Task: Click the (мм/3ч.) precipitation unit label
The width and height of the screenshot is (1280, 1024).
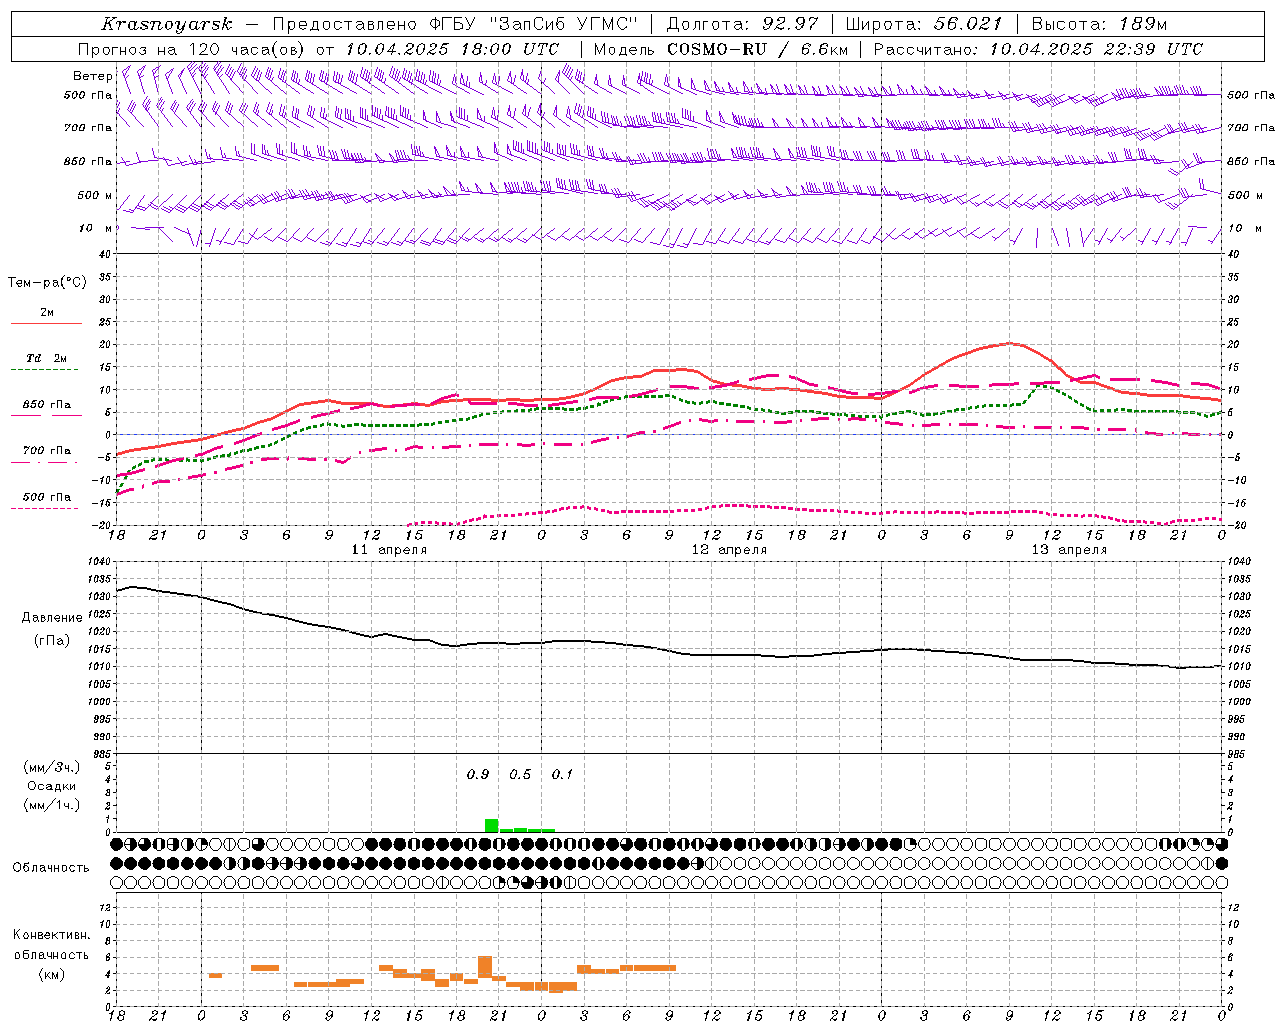Action: click(52, 767)
